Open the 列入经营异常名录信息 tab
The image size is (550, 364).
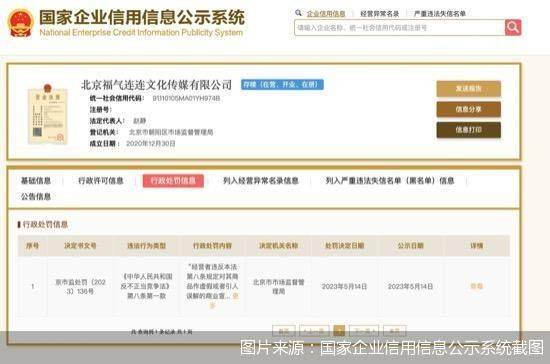pos(261,181)
